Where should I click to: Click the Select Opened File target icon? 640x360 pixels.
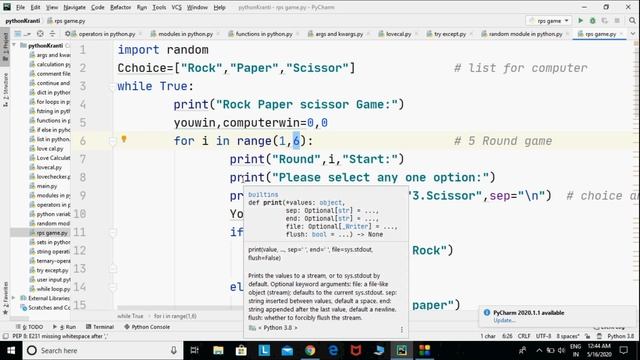(x=40, y=34)
